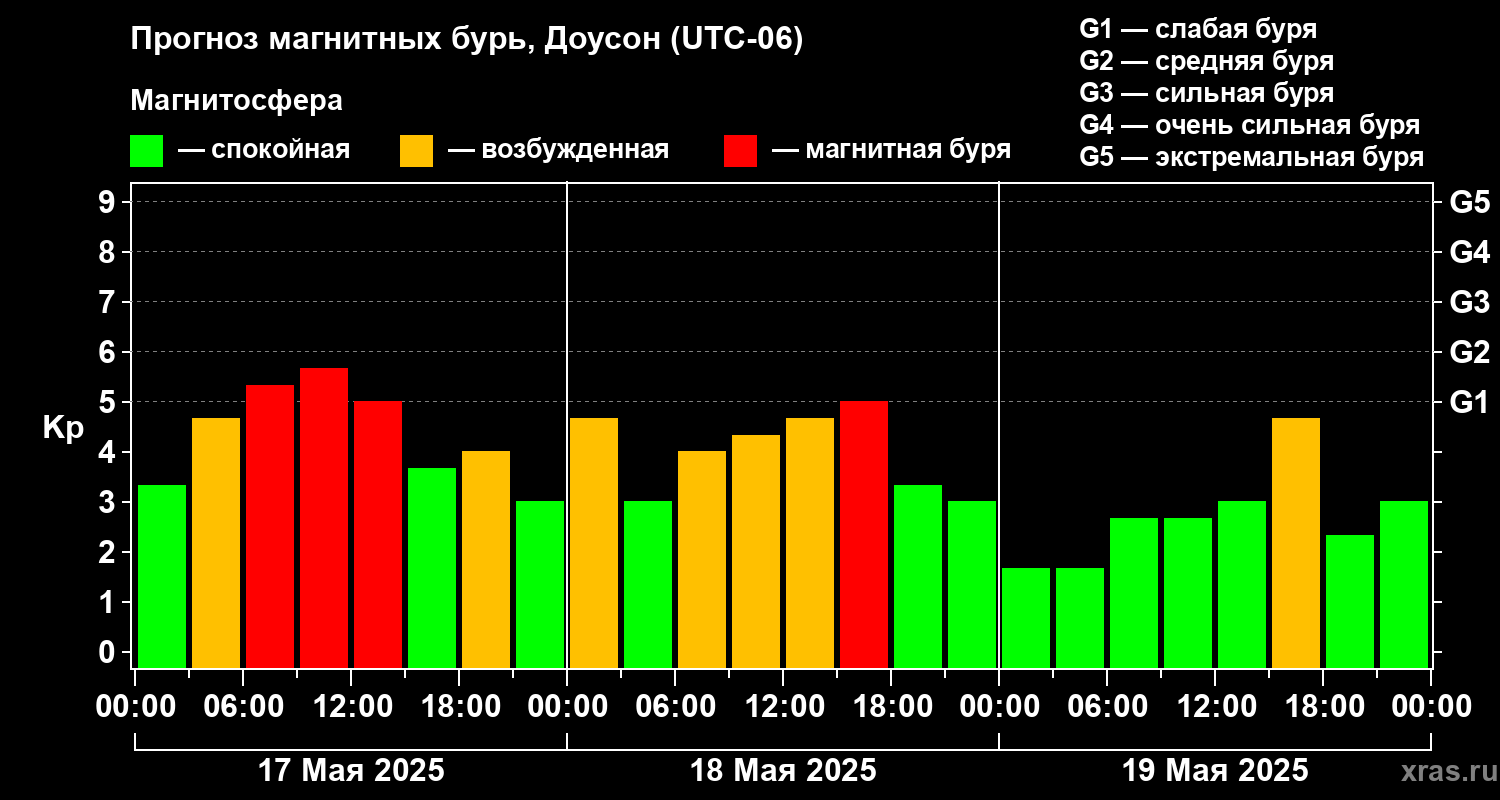Click the '— магнитная буря' legend label
This screenshot has height=800, width=1500.
892,150
